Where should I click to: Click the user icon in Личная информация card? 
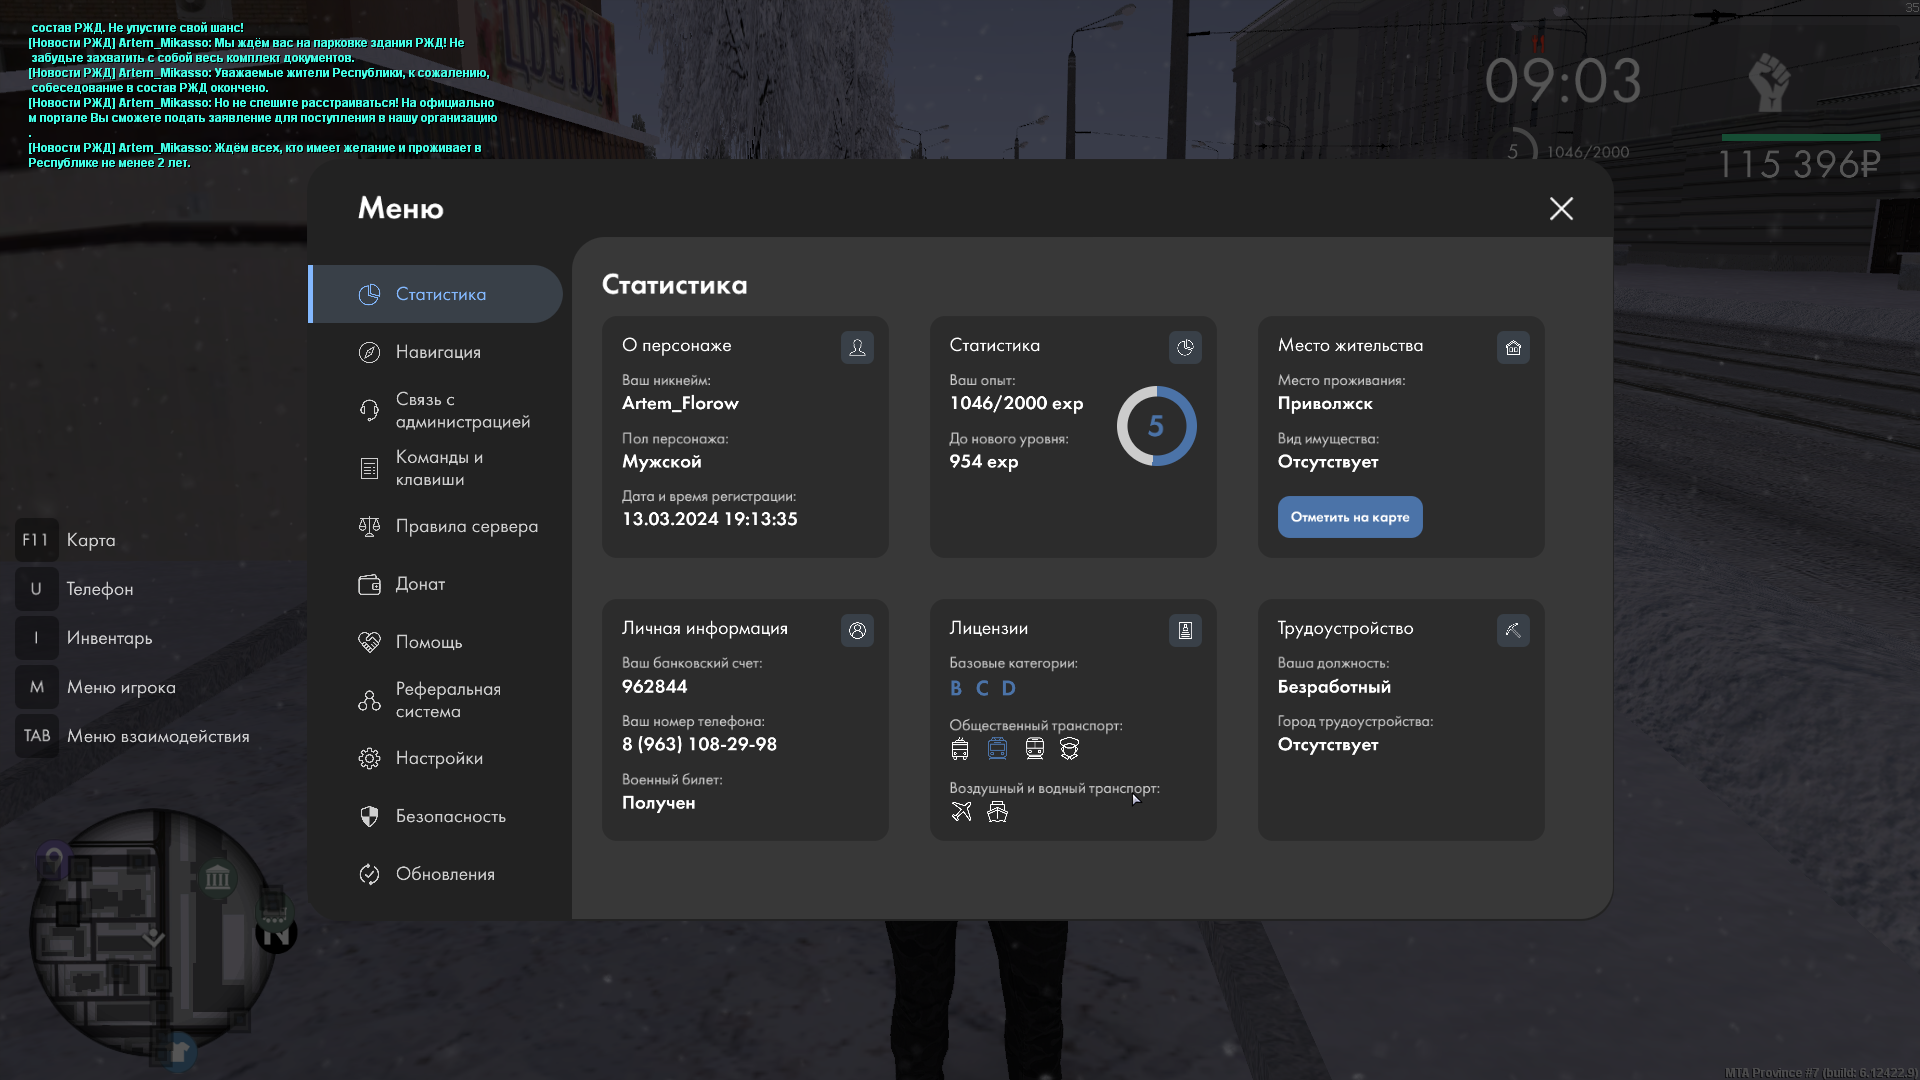[857, 630]
